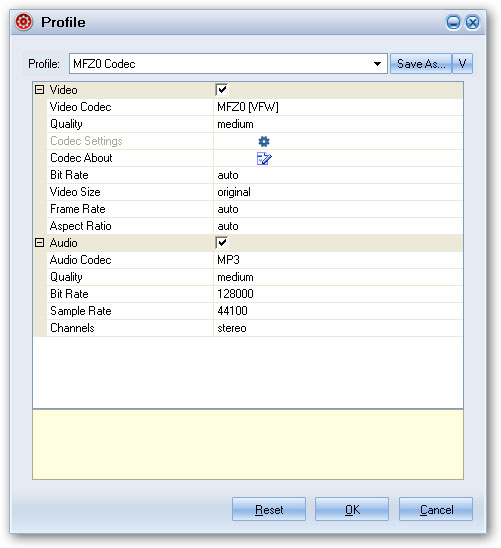Click the Codec About notepad icon
This screenshot has height=548, width=501.
click(264, 158)
